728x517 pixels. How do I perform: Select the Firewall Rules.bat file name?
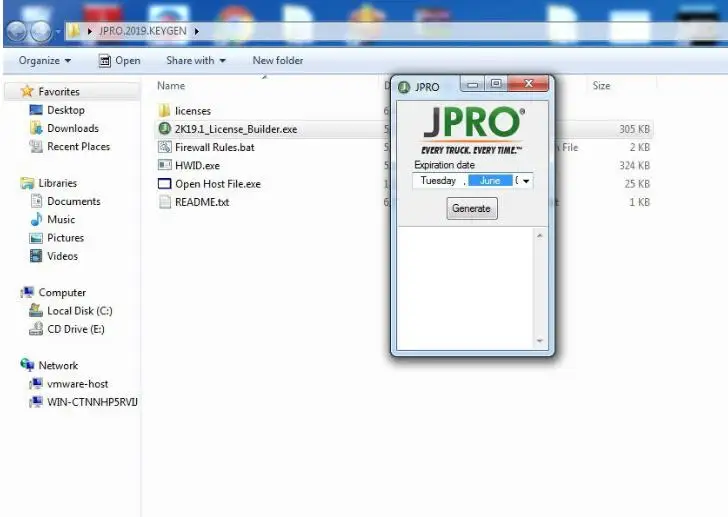[x=214, y=147]
